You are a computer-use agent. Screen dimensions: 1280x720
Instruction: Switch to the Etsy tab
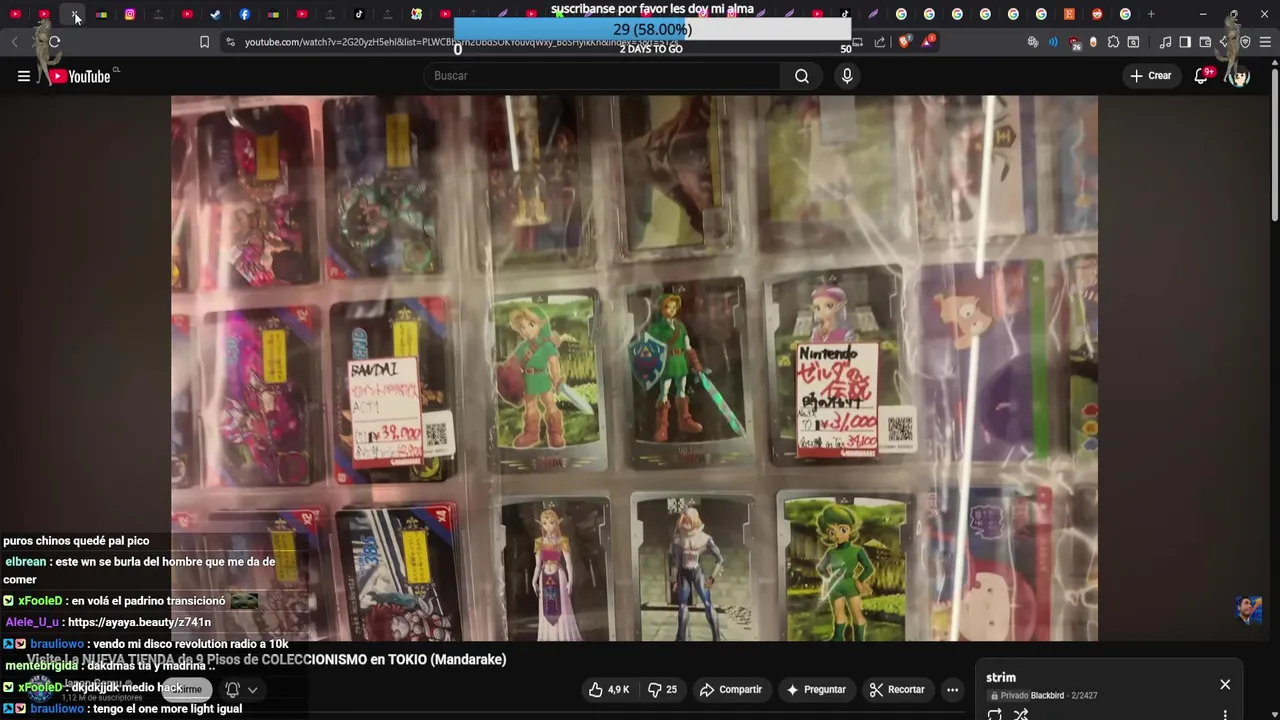1069,14
